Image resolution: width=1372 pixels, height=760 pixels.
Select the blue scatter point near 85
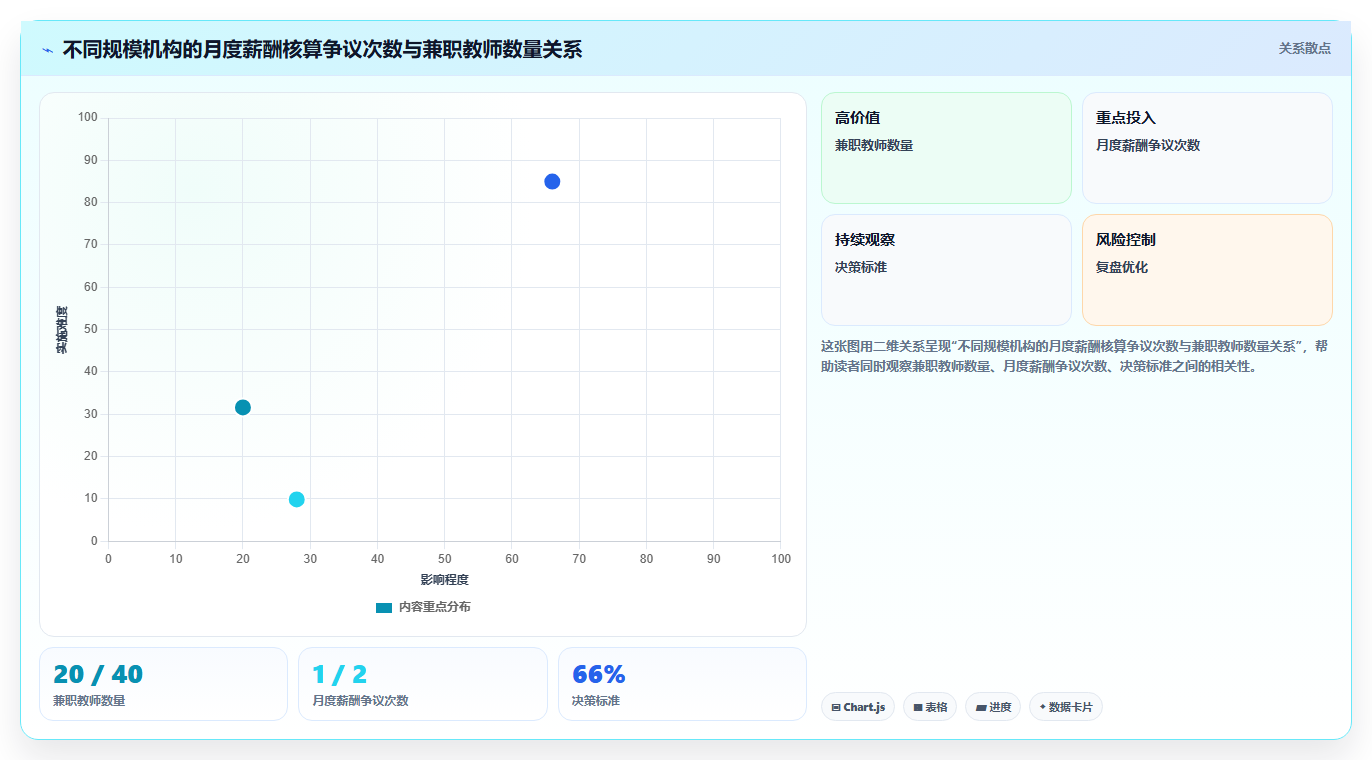coord(552,181)
